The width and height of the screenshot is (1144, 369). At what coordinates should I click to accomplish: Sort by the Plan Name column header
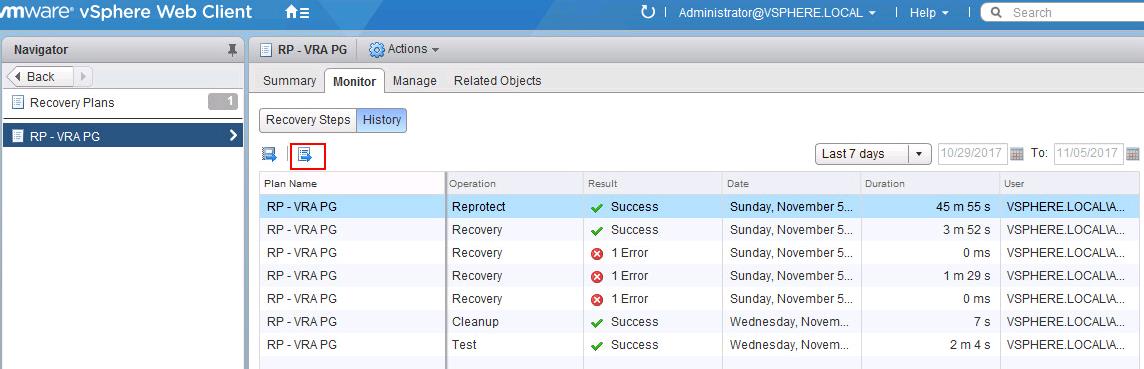pos(352,184)
